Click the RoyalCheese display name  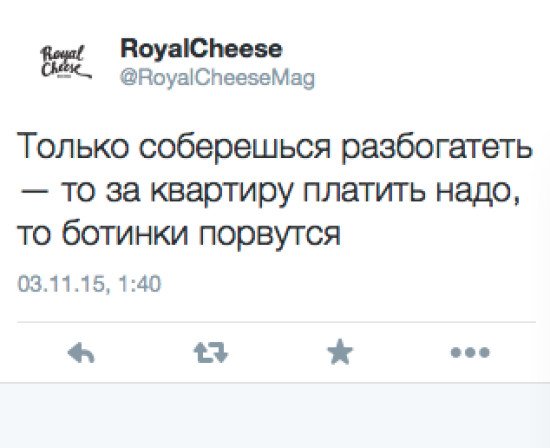(201, 49)
